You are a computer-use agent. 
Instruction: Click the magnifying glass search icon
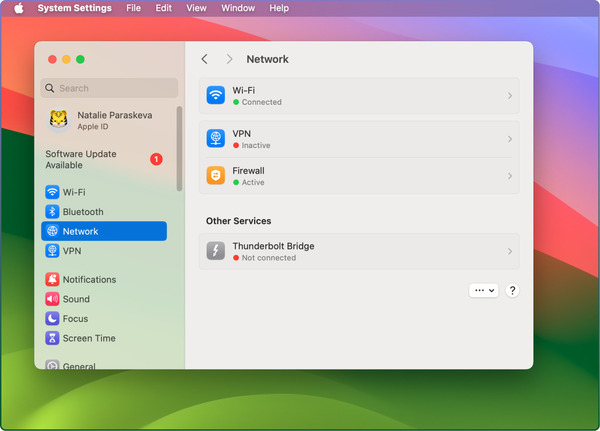pyautogui.click(x=50, y=88)
